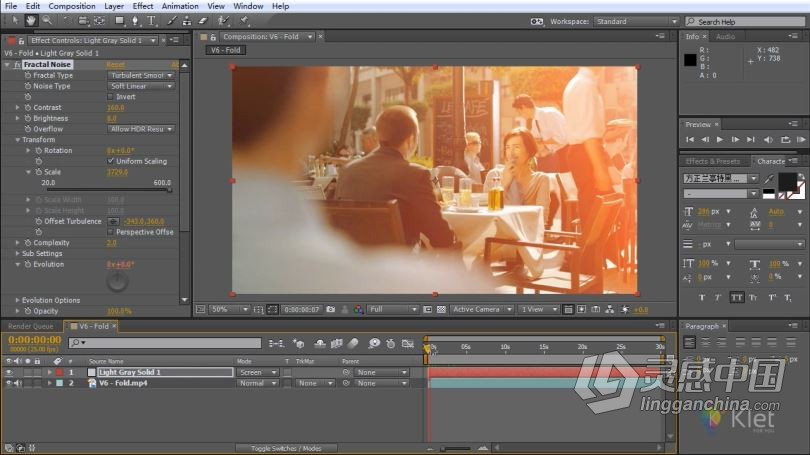Screen dimensions: 810x455
Task: Toggle loop option in Preview panel
Action: coord(785,139)
